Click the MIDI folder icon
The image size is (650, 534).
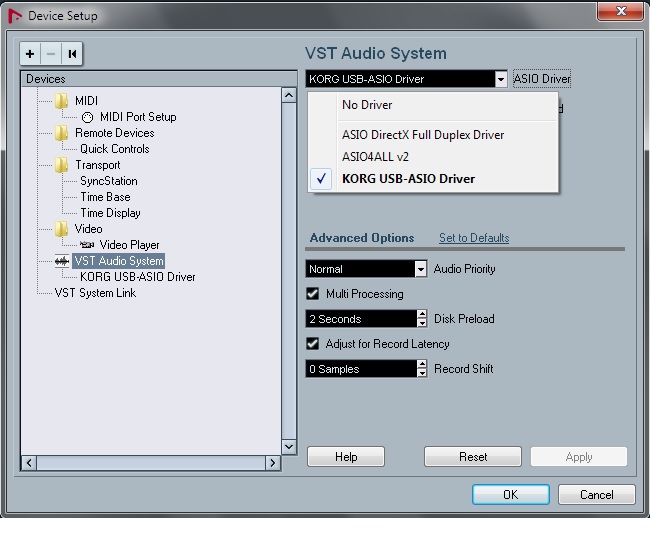point(61,101)
